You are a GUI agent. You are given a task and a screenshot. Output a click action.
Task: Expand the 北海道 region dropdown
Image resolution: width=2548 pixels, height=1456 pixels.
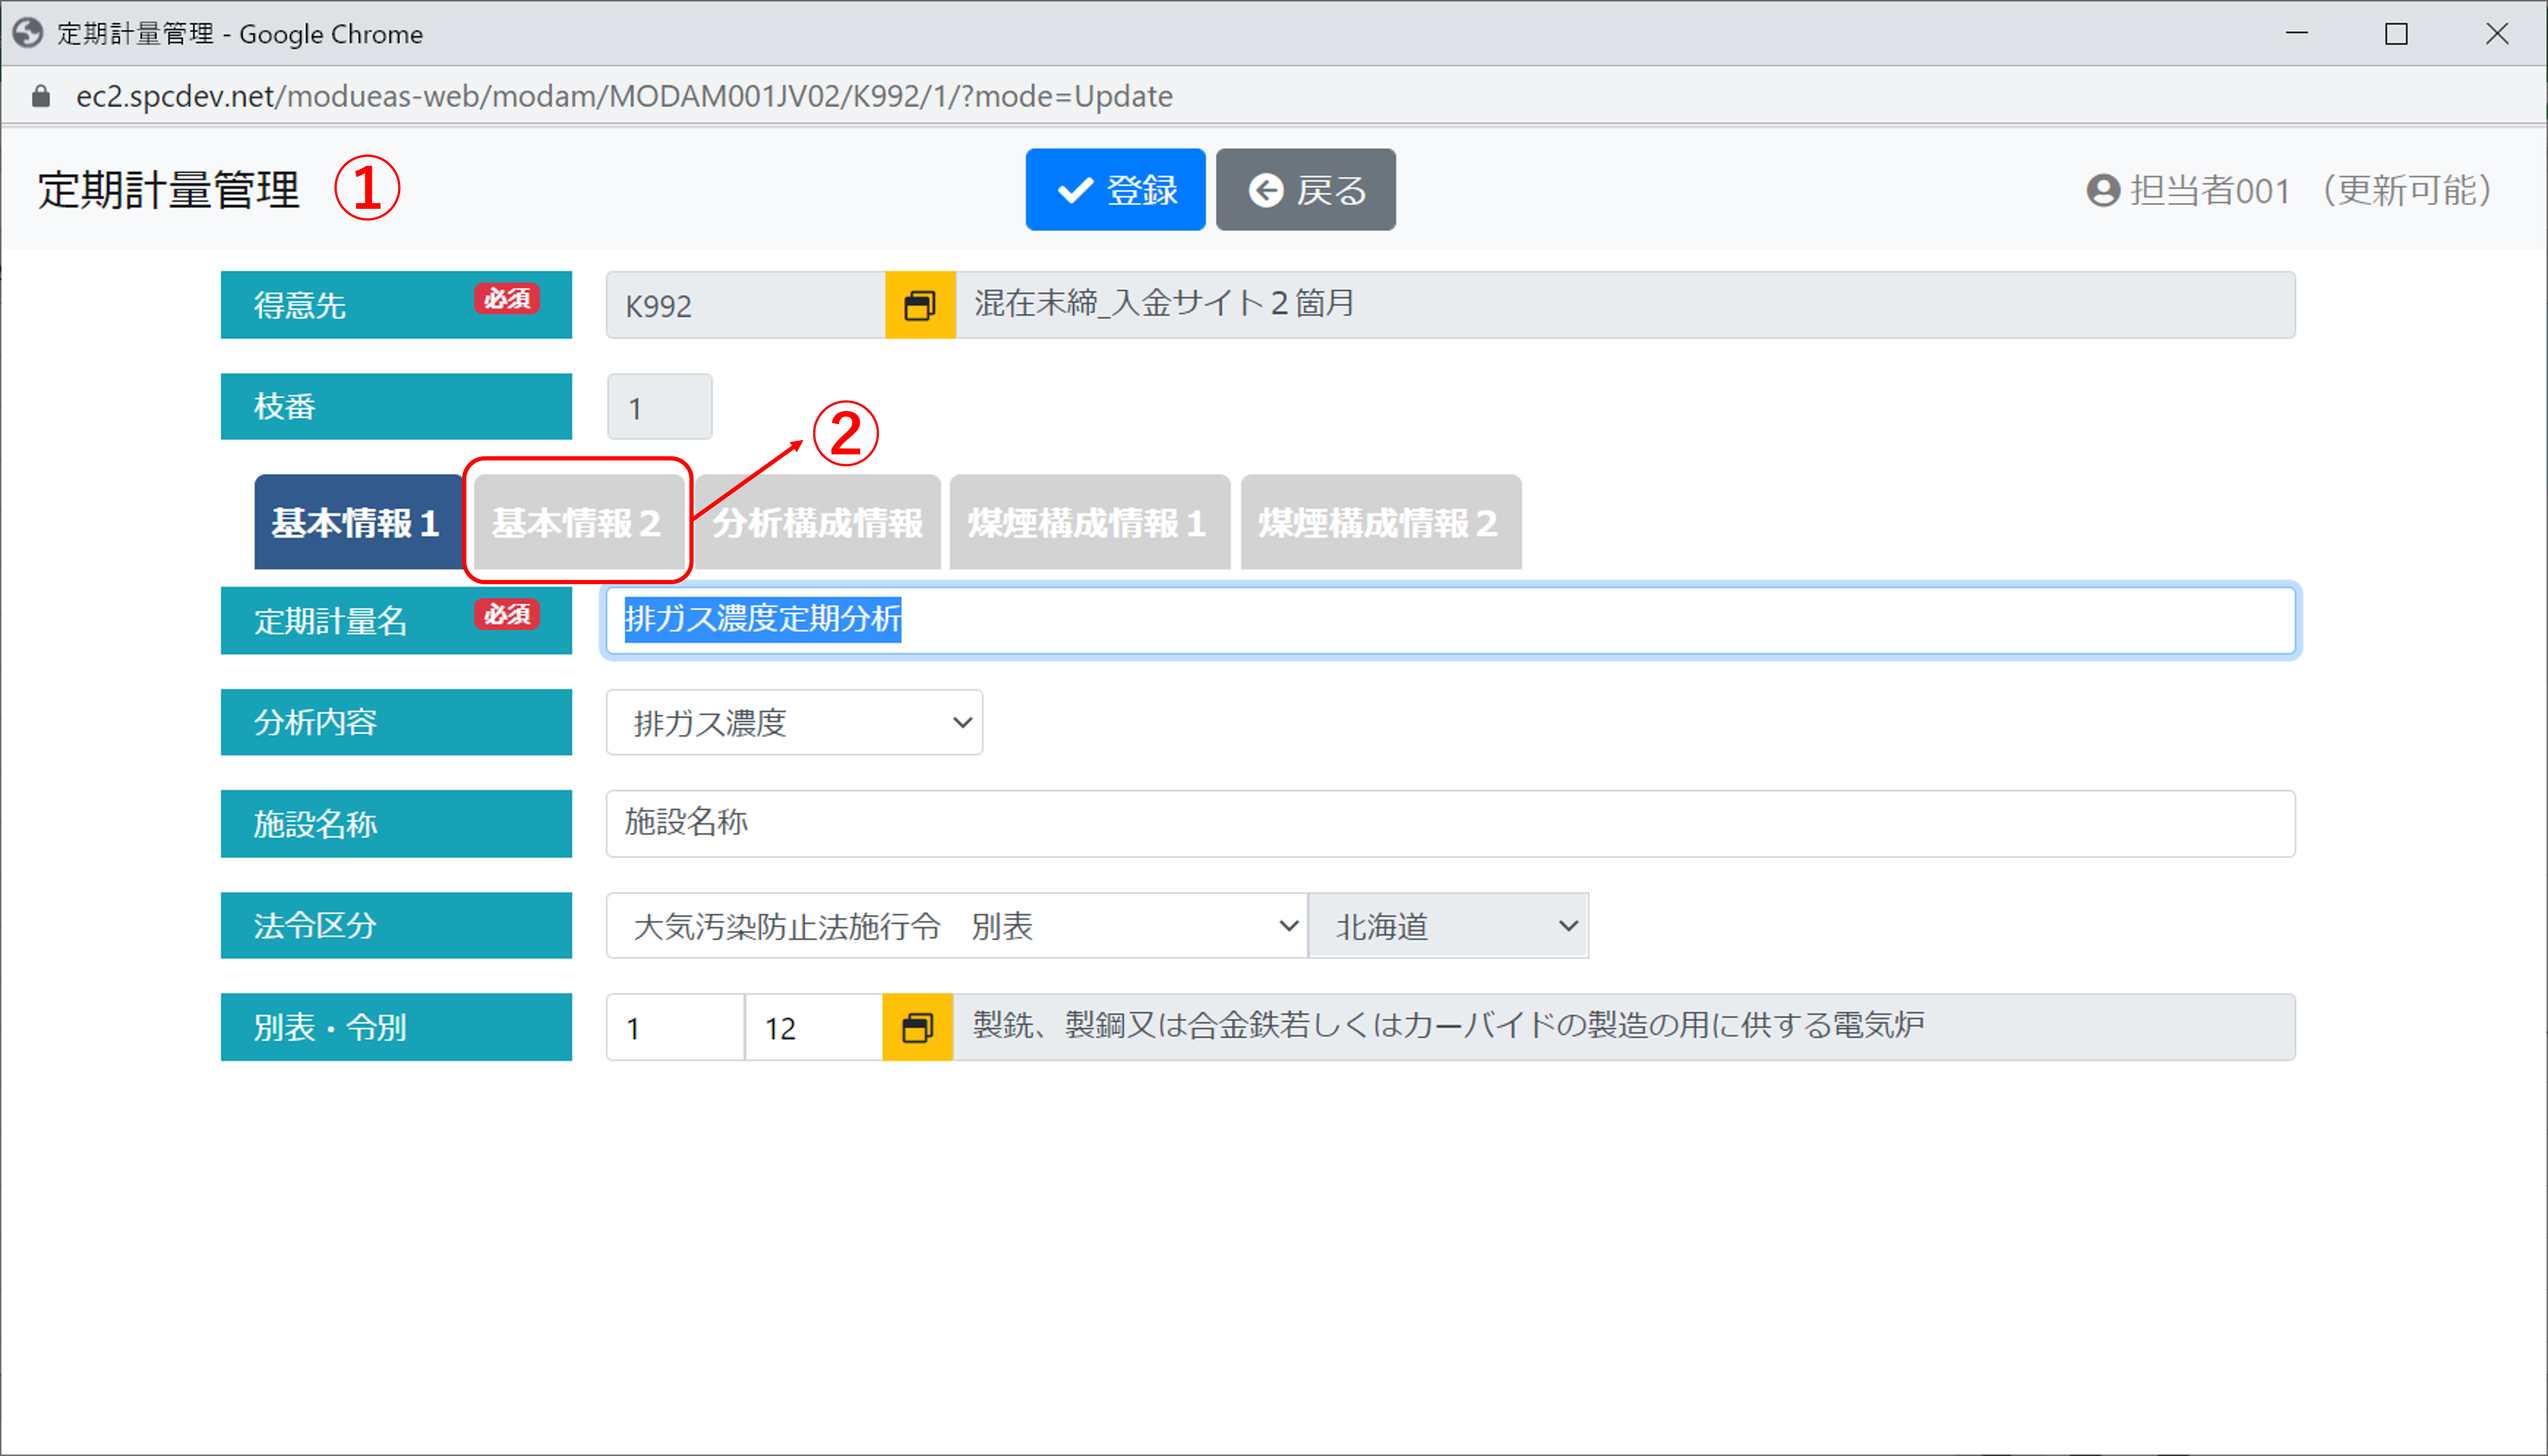click(1448, 926)
